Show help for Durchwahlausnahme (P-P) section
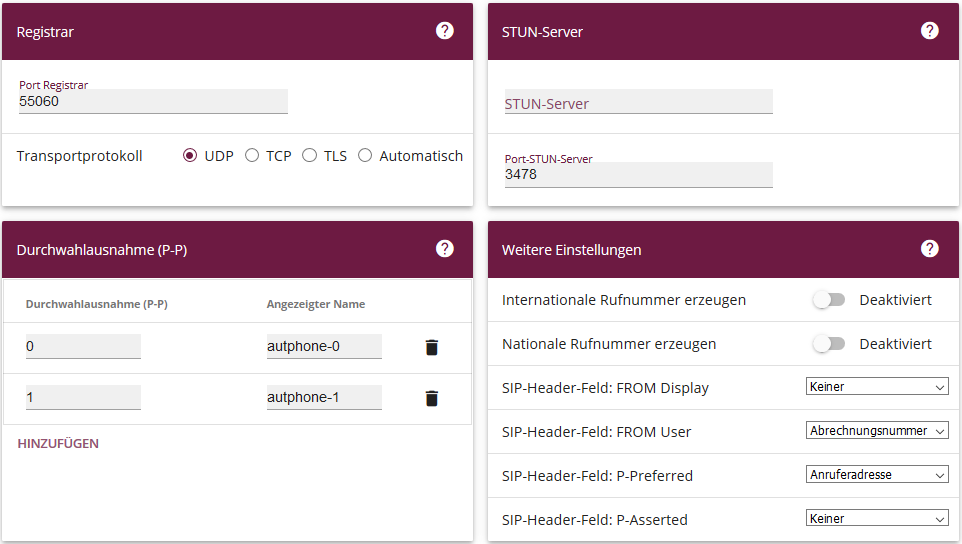The height and width of the screenshot is (544, 962). tap(445, 249)
